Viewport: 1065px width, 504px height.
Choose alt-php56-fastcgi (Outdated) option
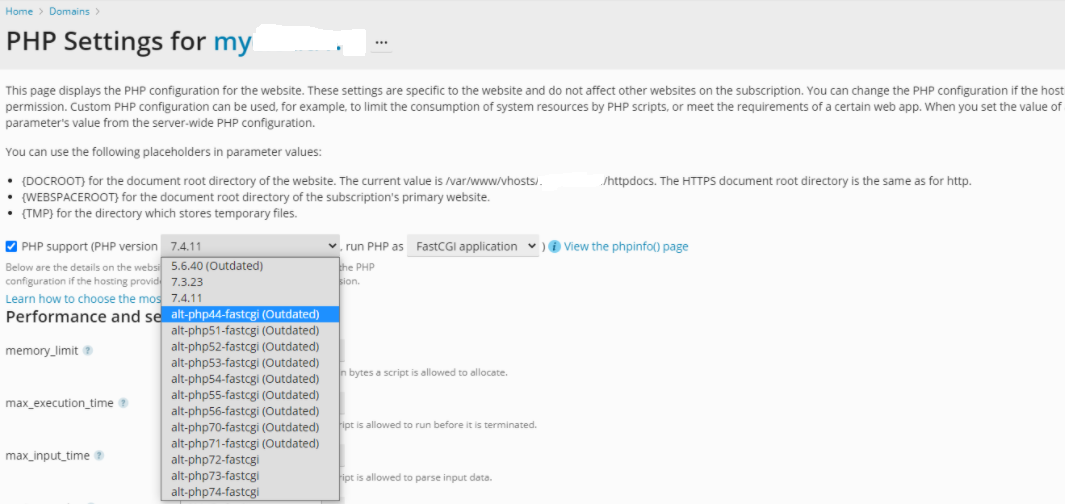250,411
